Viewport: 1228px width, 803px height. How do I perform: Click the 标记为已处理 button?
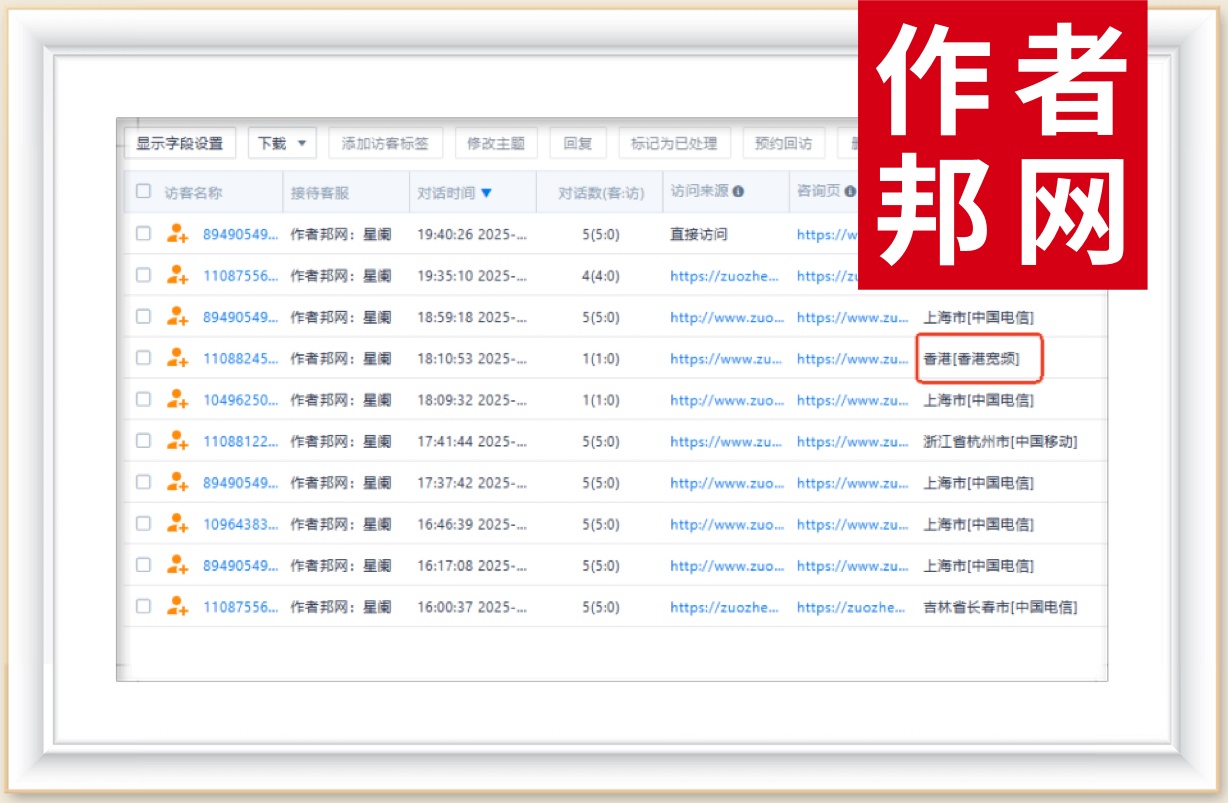click(674, 143)
